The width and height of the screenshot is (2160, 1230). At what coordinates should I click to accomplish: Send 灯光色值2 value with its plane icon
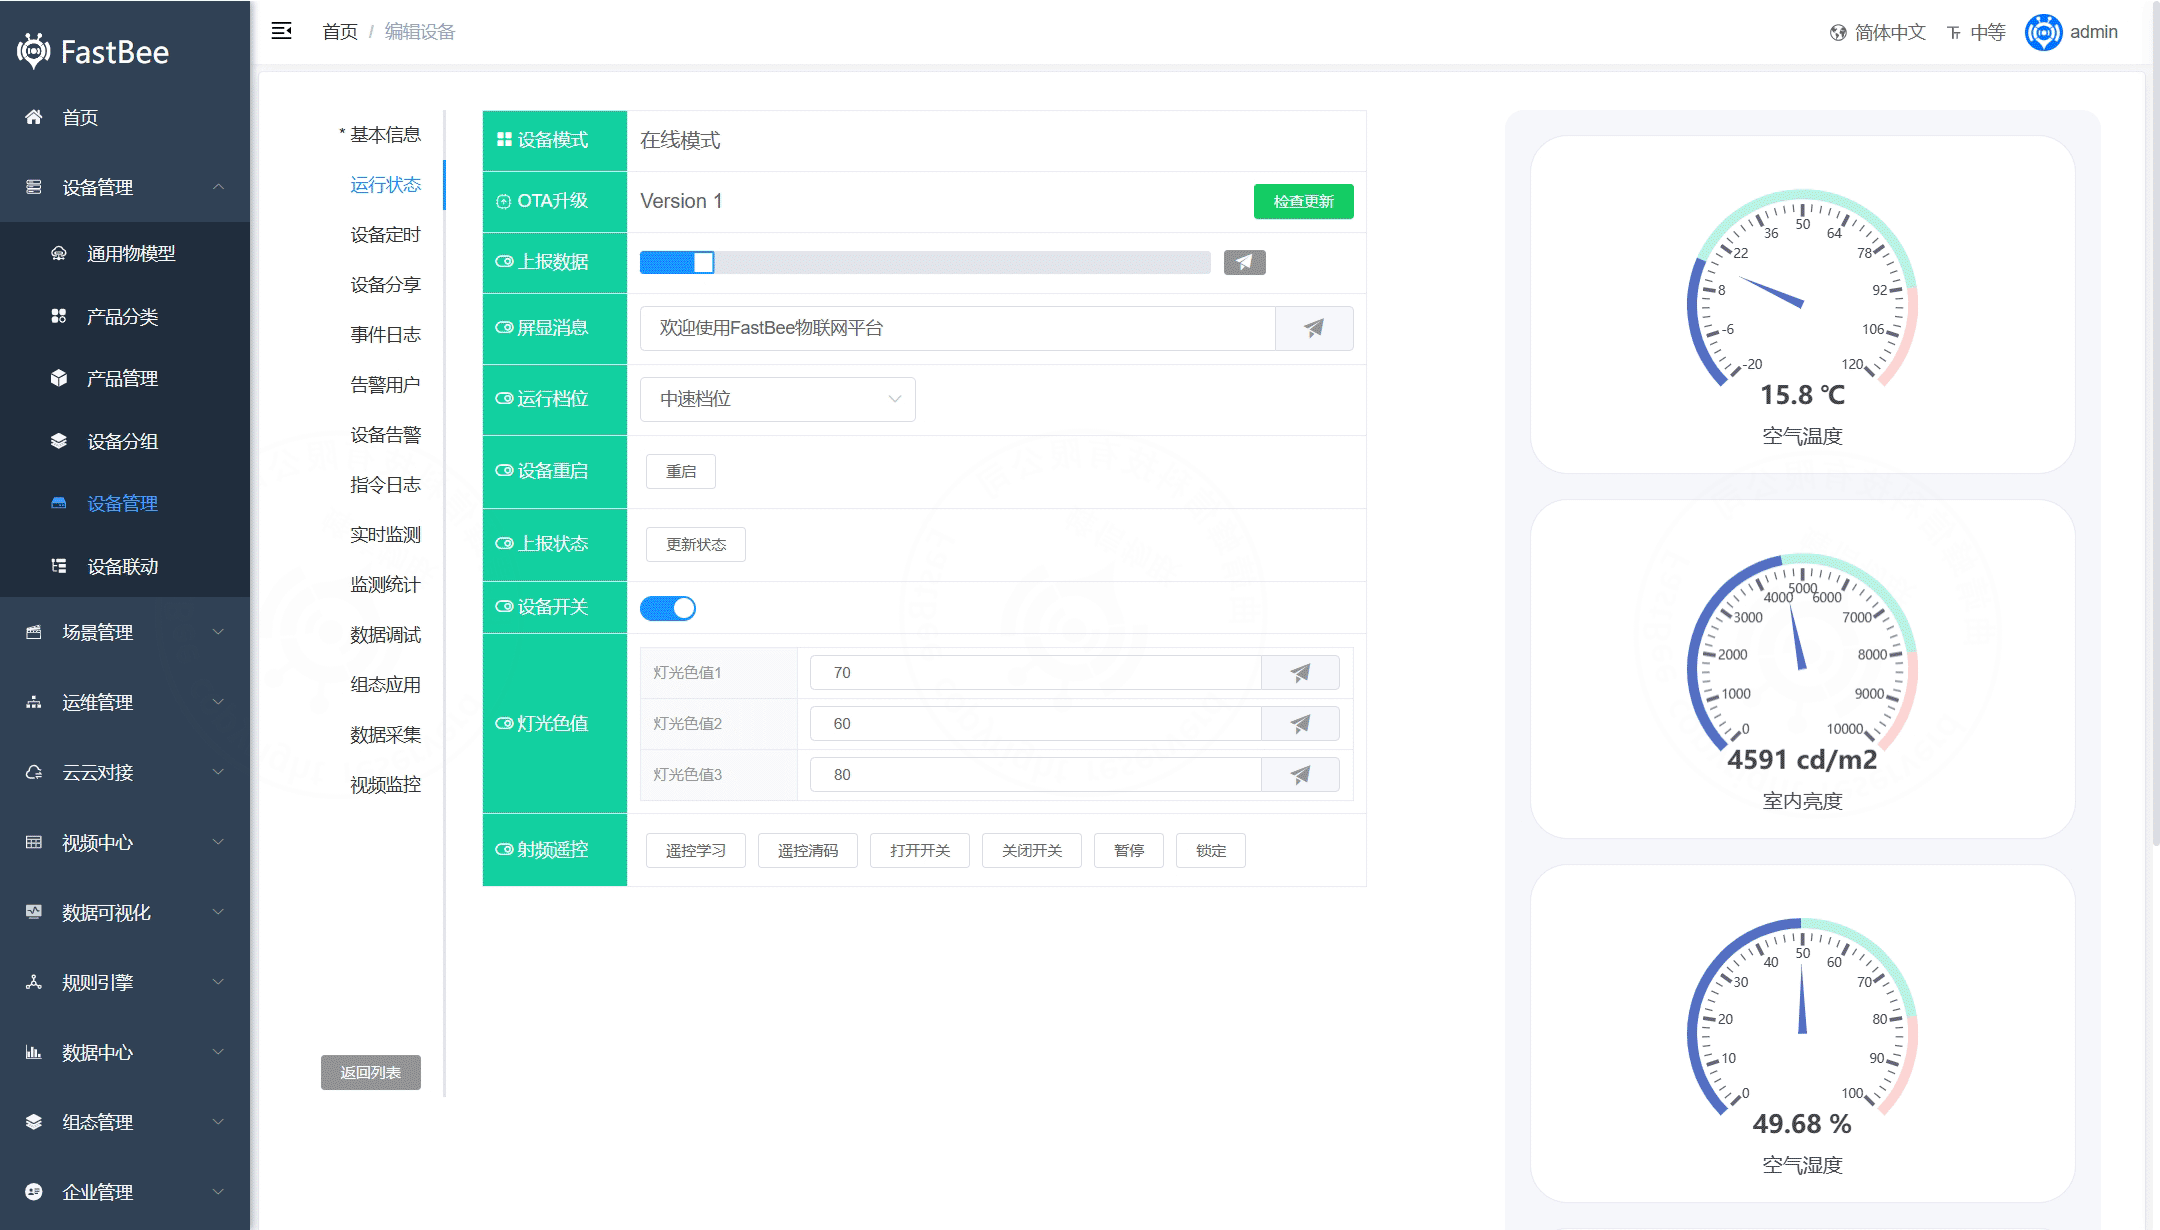(x=1300, y=724)
